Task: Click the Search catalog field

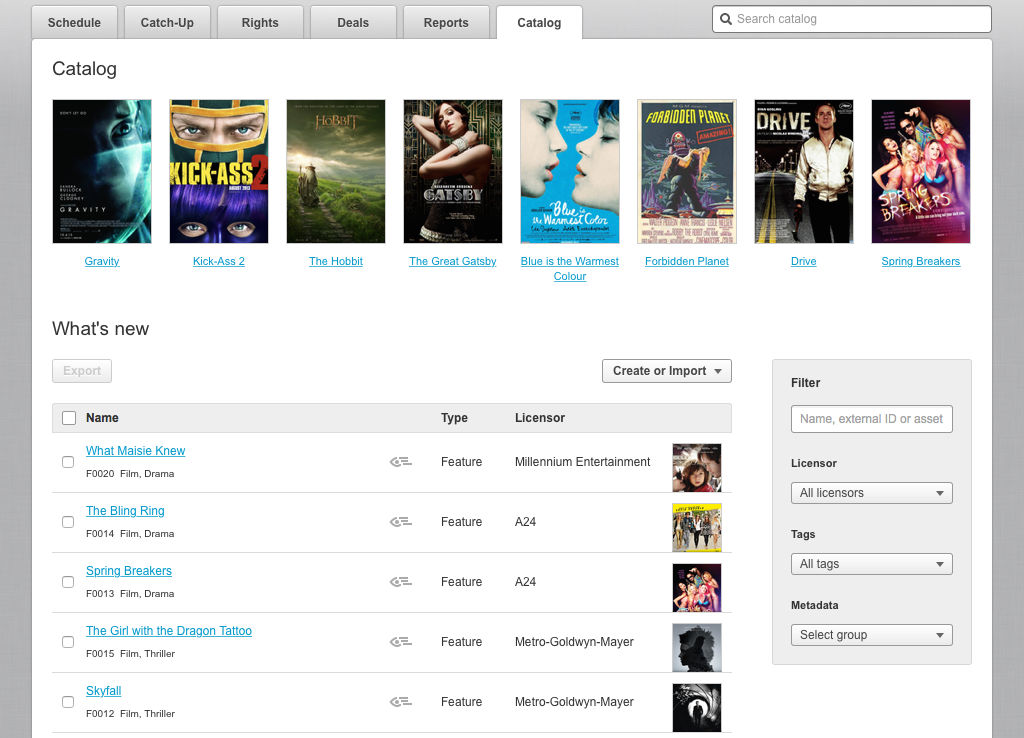Action: coord(852,19)
